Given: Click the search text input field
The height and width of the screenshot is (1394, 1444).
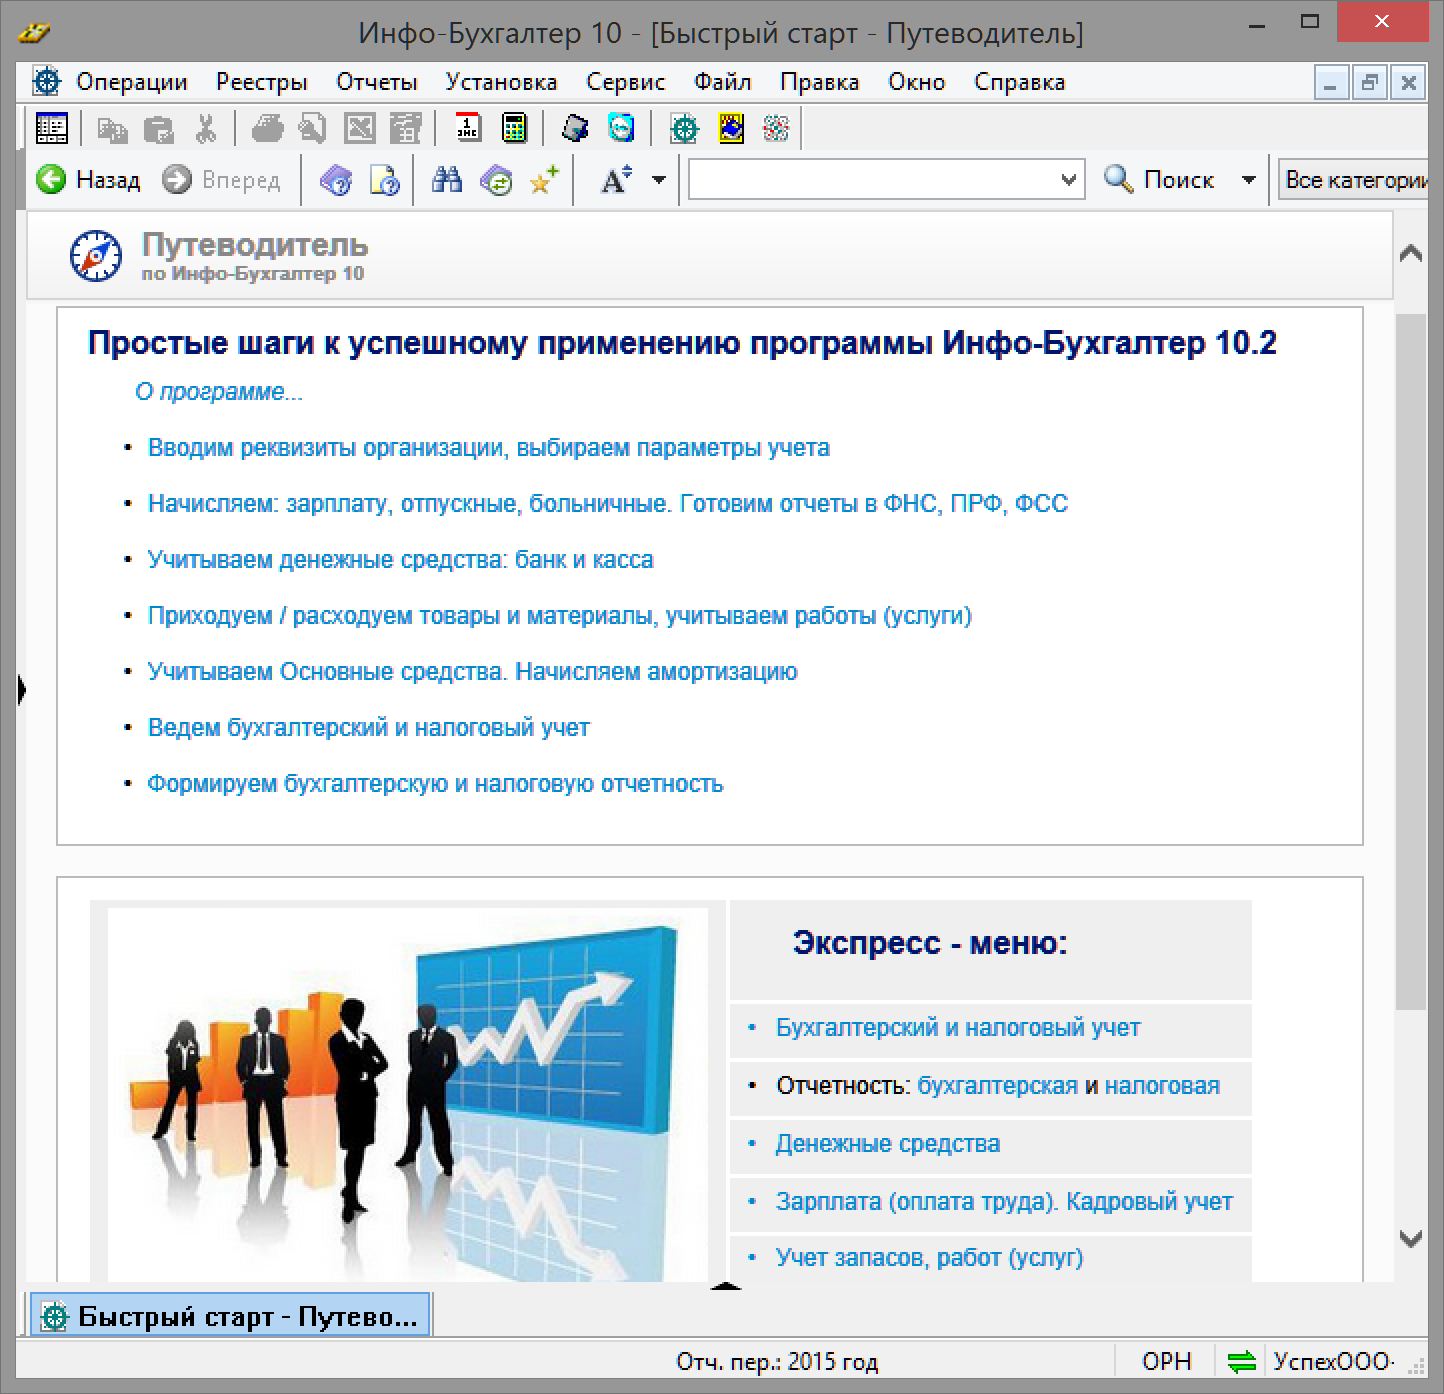Looking at the screenshot, I should 872,180.
